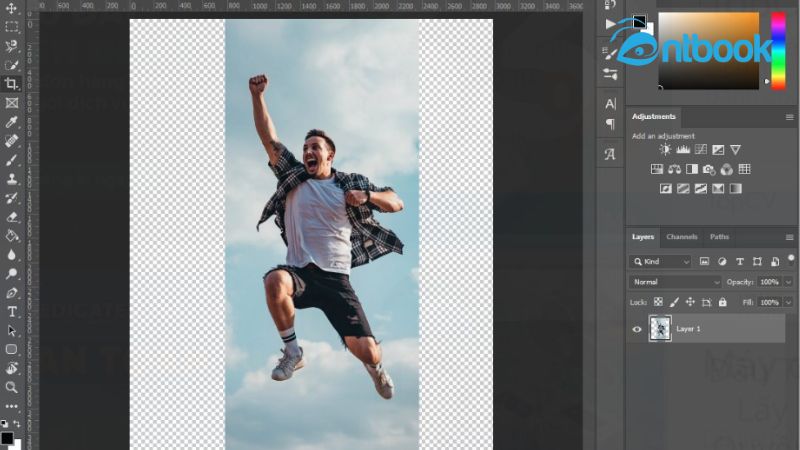Open the Kind filter dropdown
The width and height of the screenshot is (800, 450).
pos(660,262)
